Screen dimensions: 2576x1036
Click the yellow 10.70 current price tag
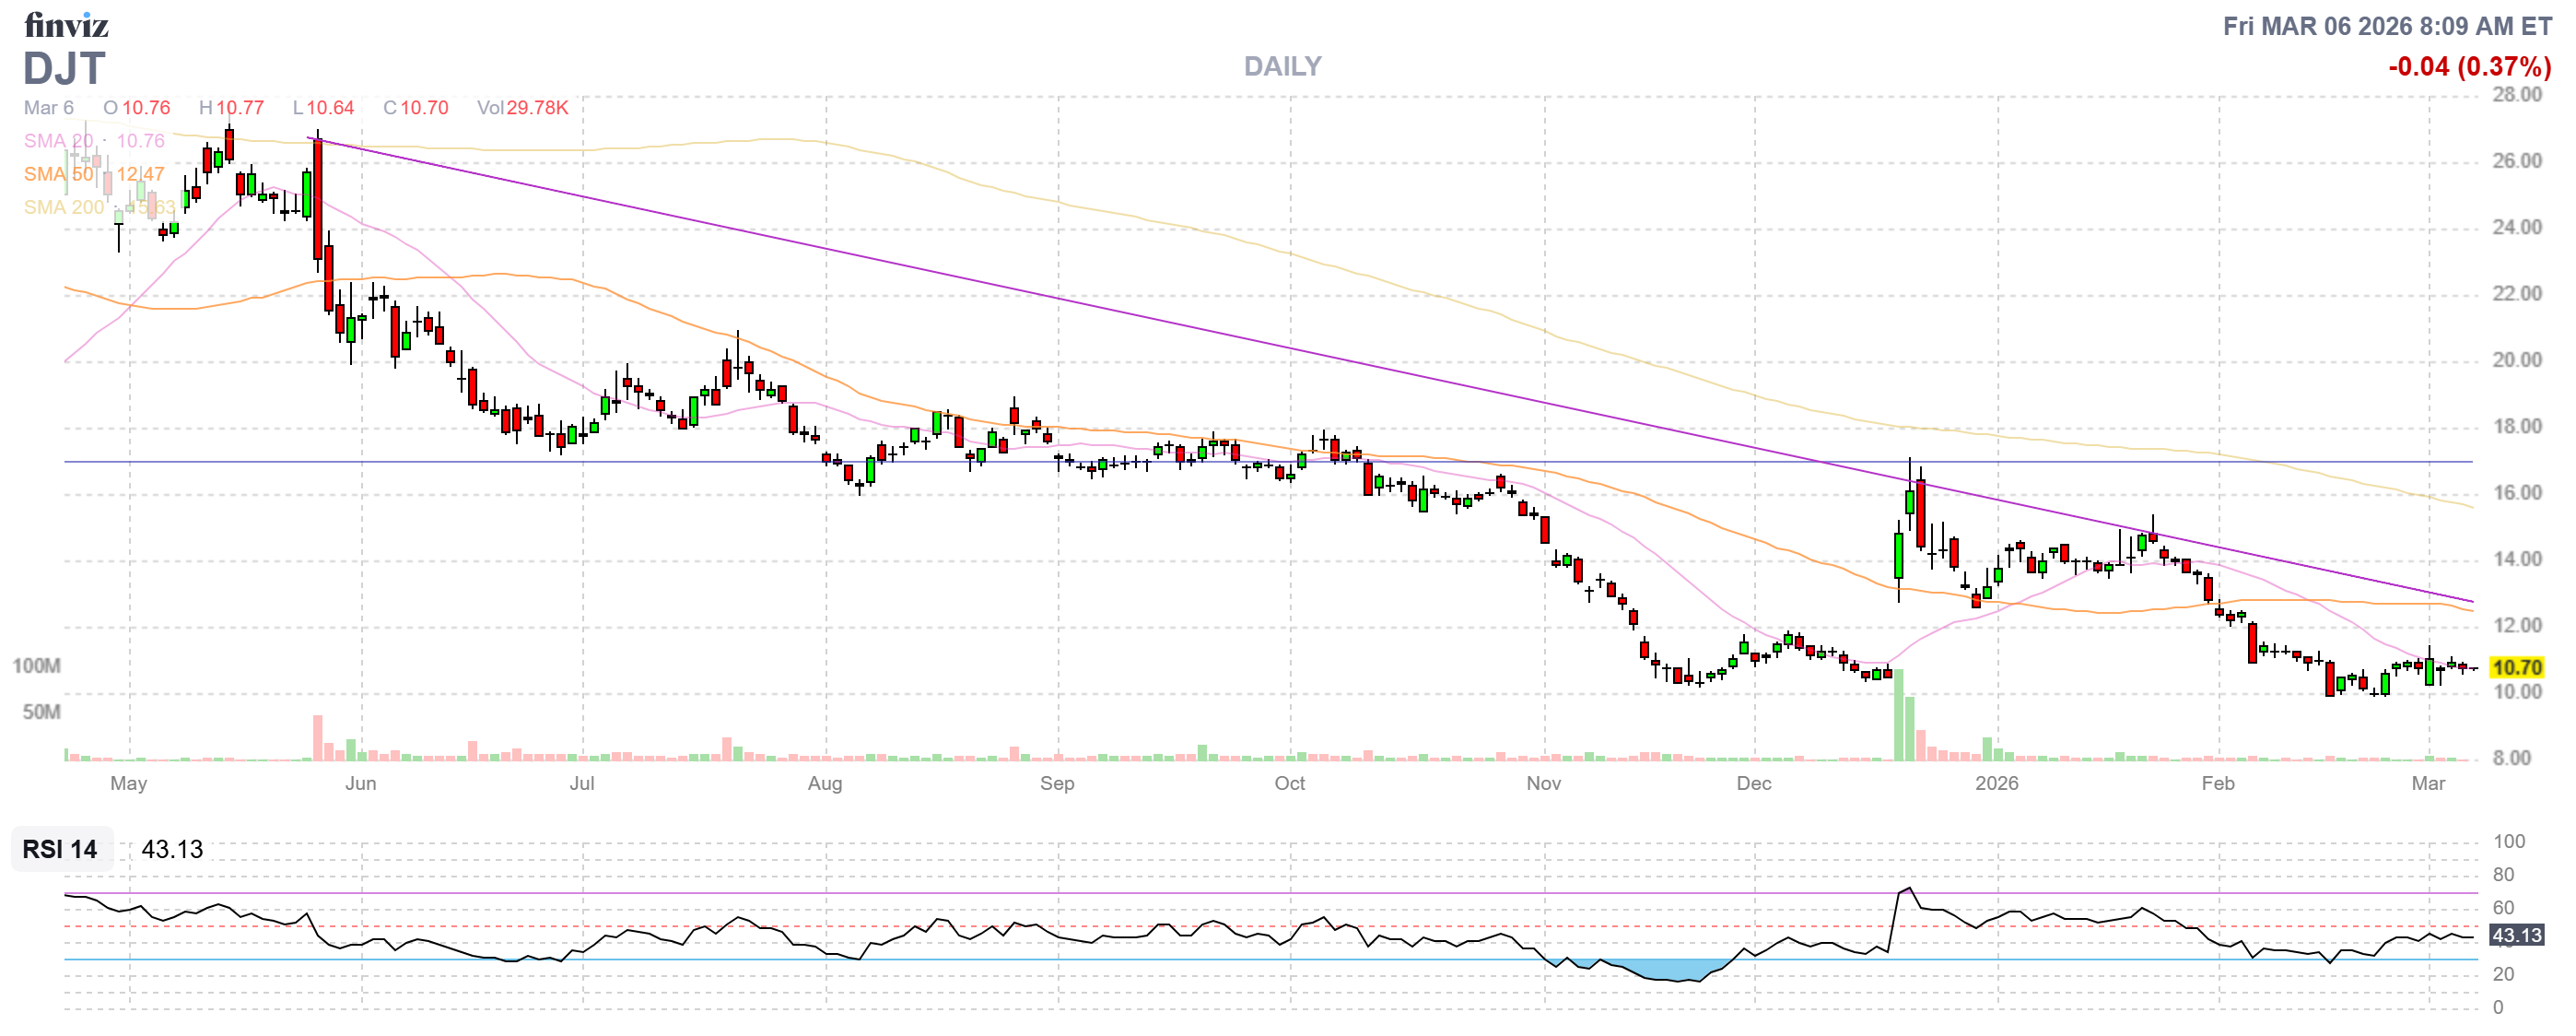tap(2516, 667)
